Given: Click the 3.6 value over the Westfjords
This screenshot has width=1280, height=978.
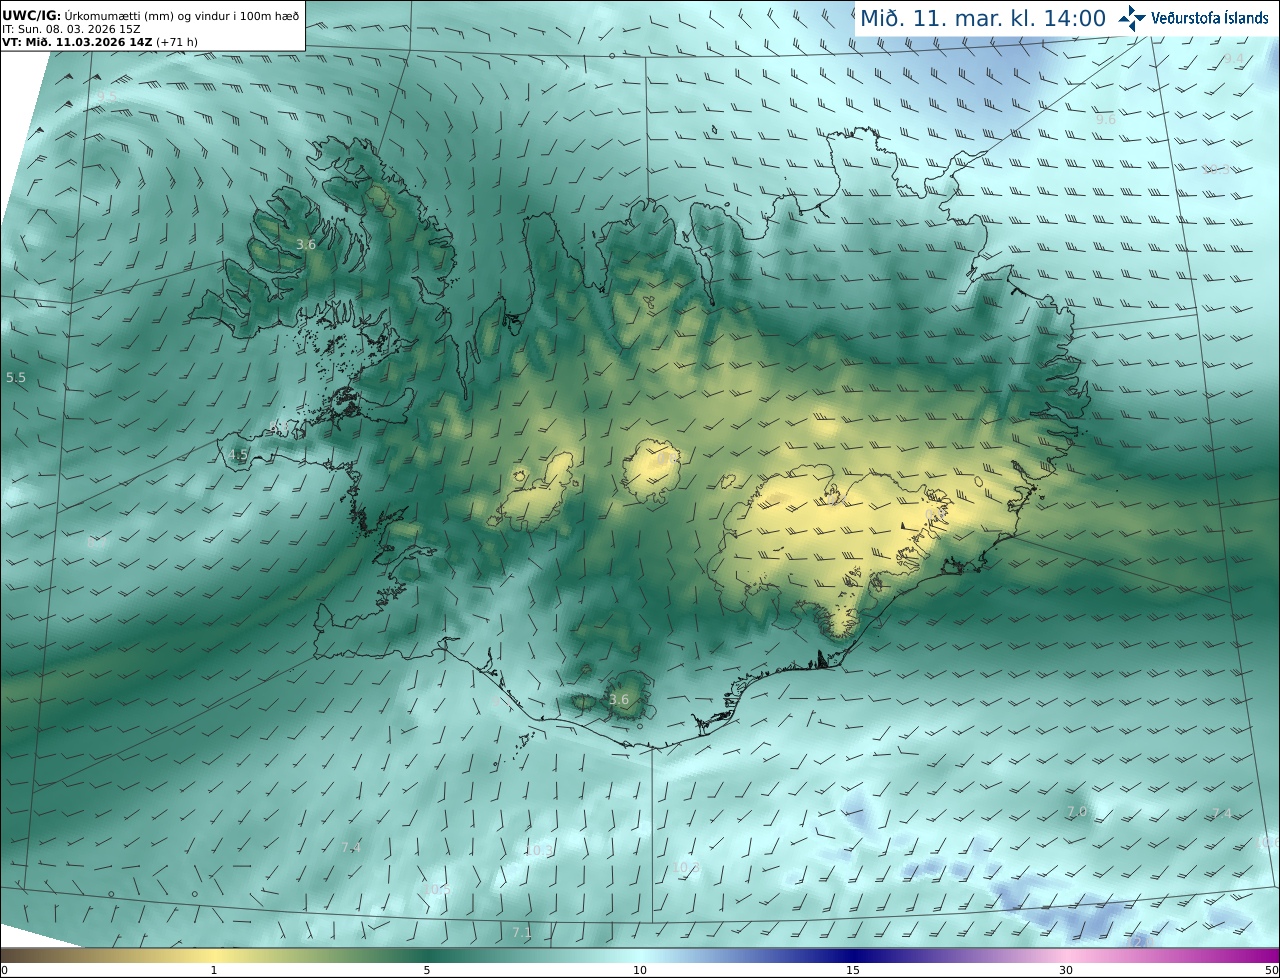Looking at the screenshot, I should (306, 244).
